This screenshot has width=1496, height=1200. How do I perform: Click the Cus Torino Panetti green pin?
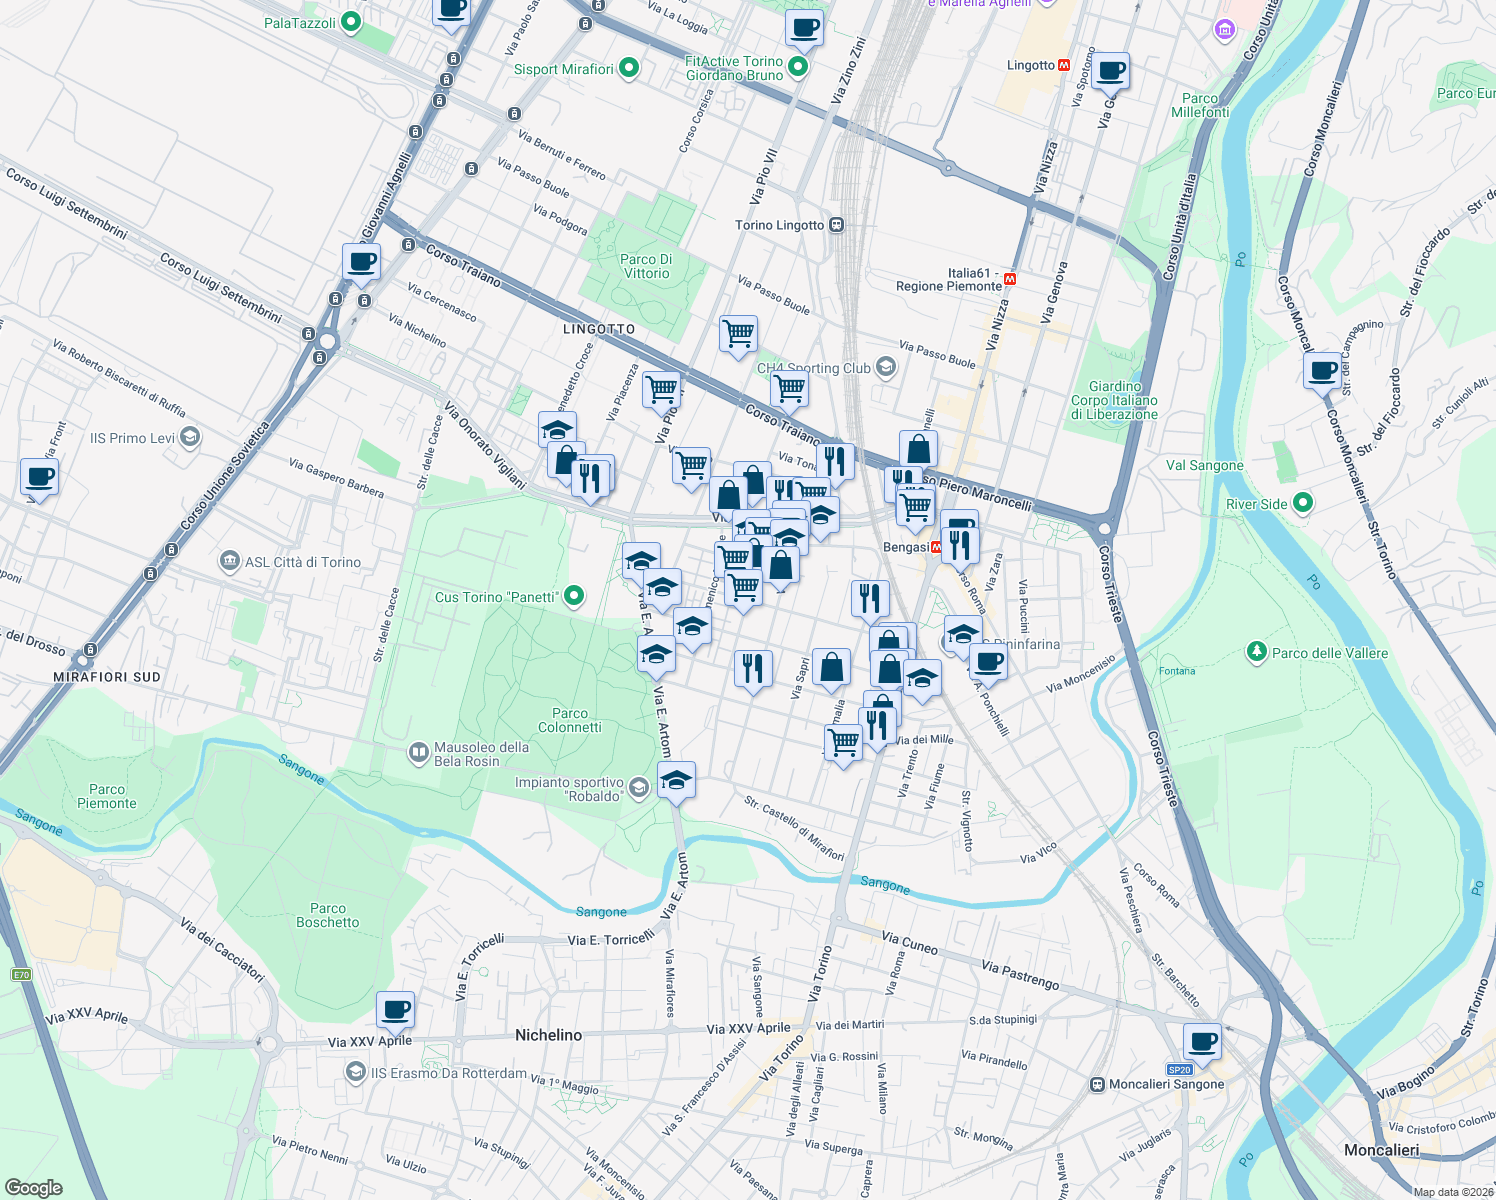pyautogui.click(x=573, y=594)
